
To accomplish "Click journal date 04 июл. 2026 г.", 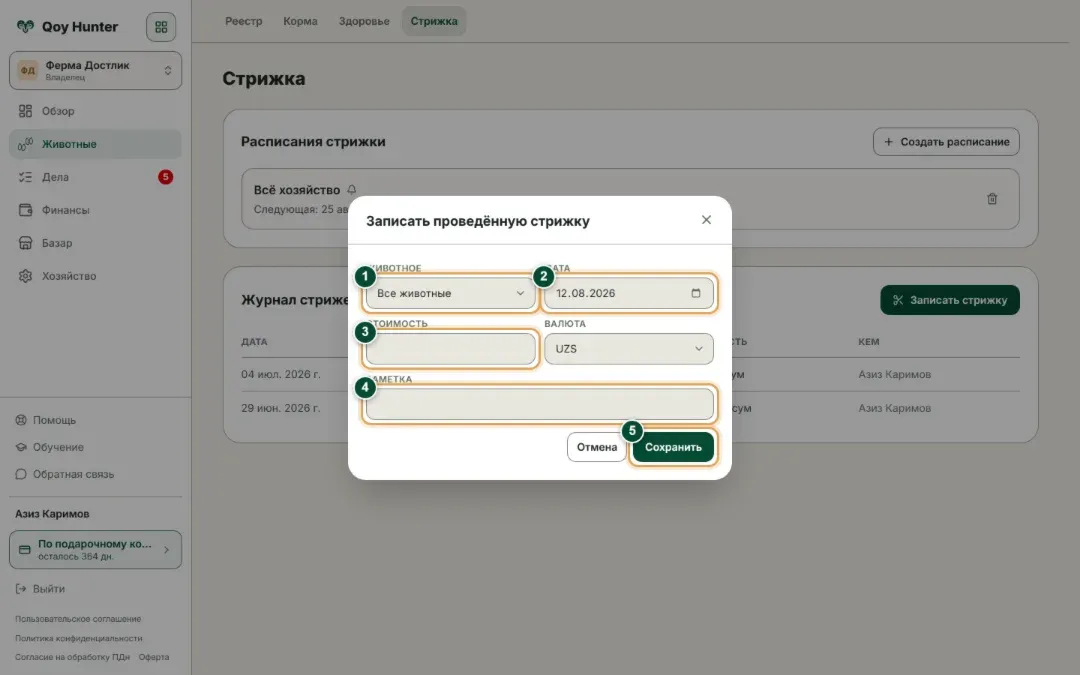I will pos(280,375).
